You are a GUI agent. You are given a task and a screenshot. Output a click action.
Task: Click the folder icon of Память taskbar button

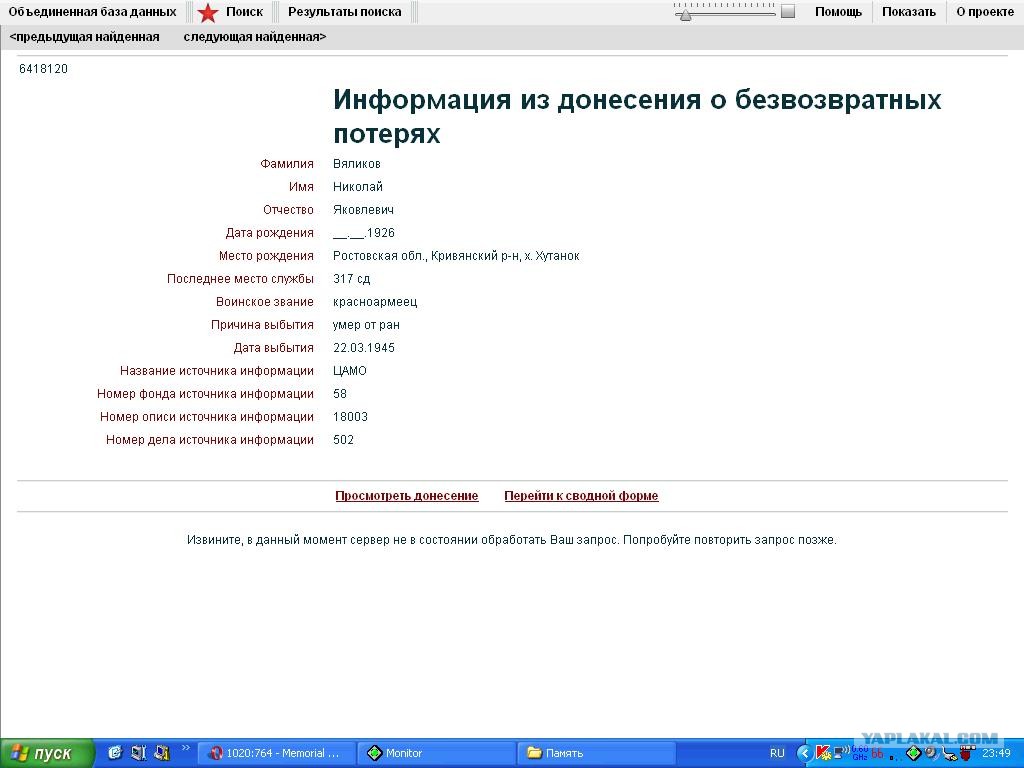(x=534, y=753)
